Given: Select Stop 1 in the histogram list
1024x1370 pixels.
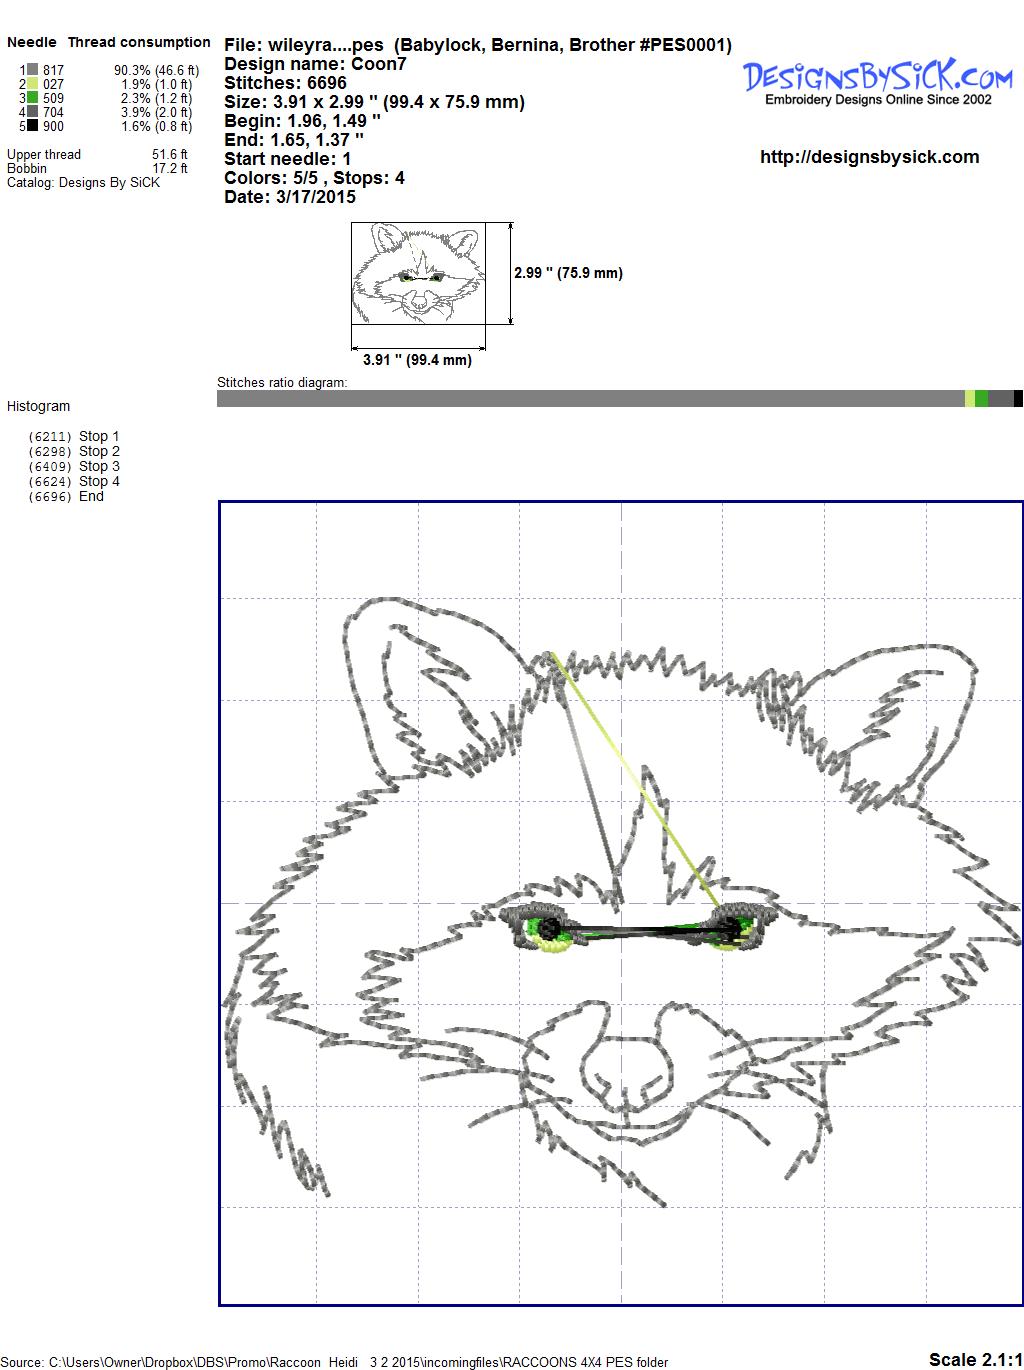Looking at the screenshot, I should (x=98, y=436).
